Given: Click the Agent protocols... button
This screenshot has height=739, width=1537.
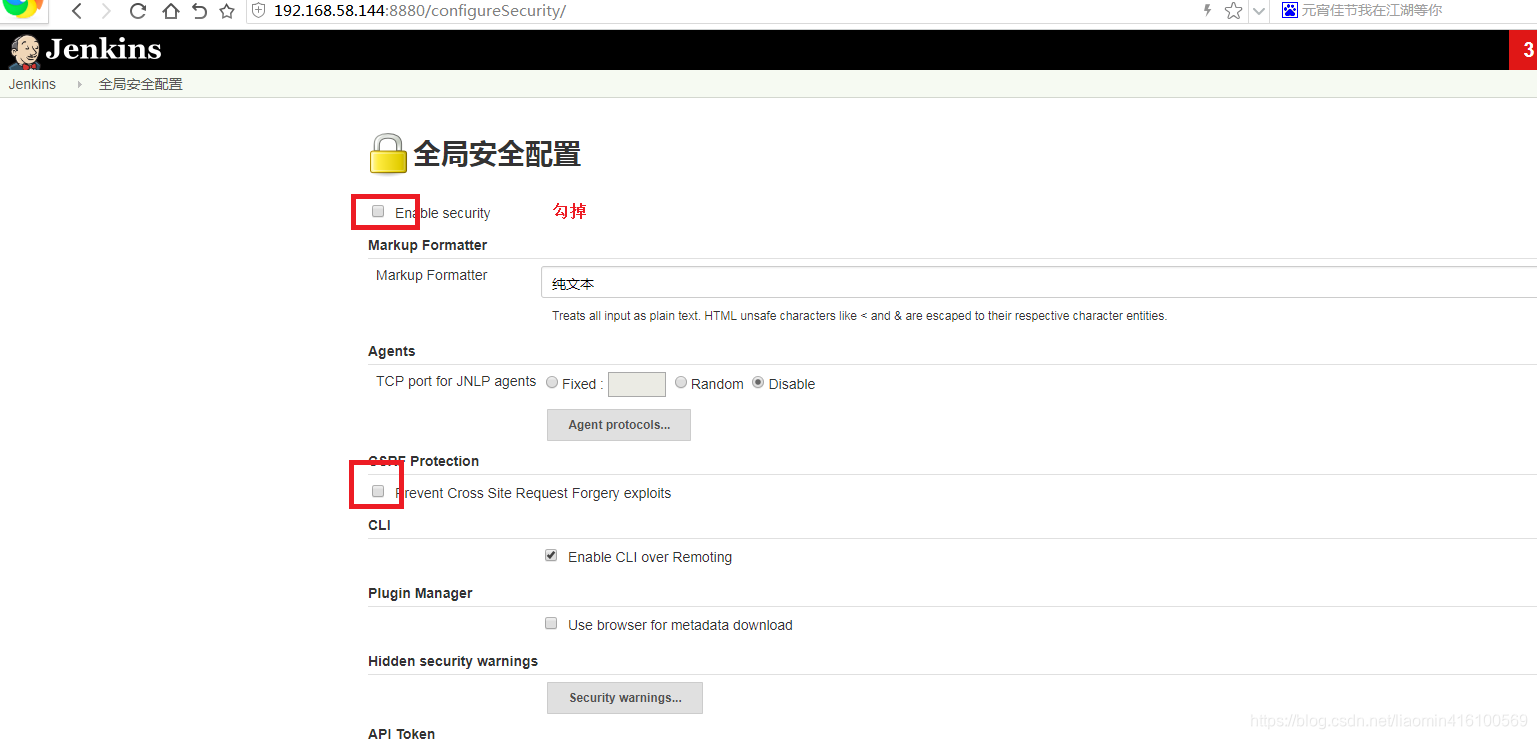Looking at the screenshot, I should [x=619, y=425].
